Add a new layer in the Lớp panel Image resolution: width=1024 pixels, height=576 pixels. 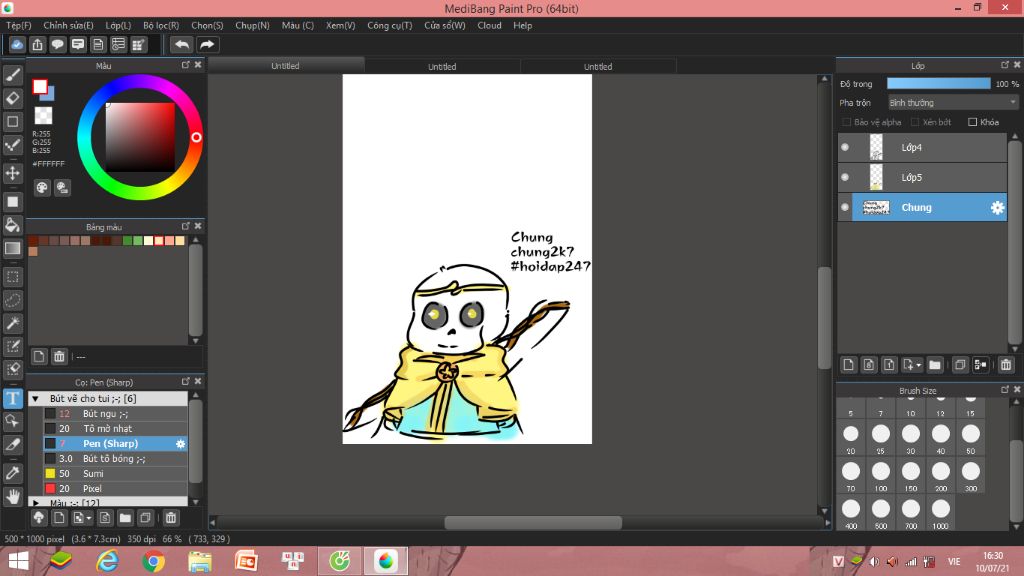[x=848, y=365]
